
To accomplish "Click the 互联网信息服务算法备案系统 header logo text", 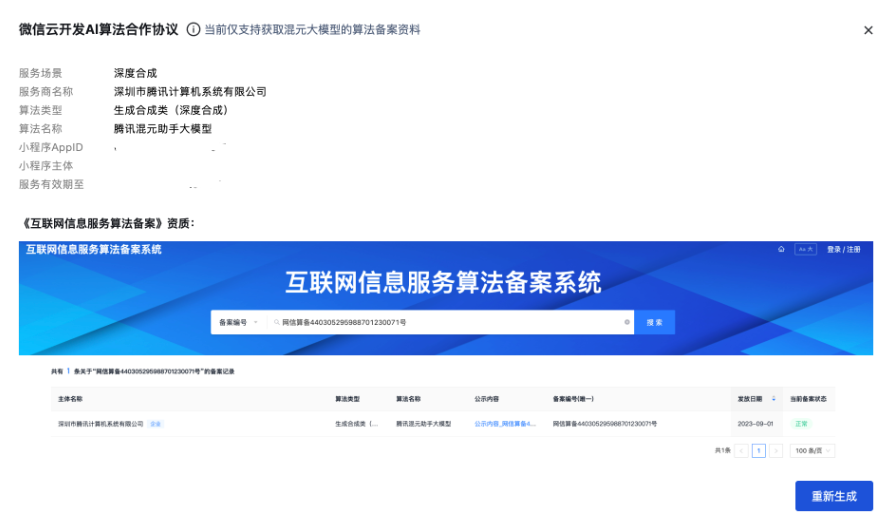I will (94, 249).
